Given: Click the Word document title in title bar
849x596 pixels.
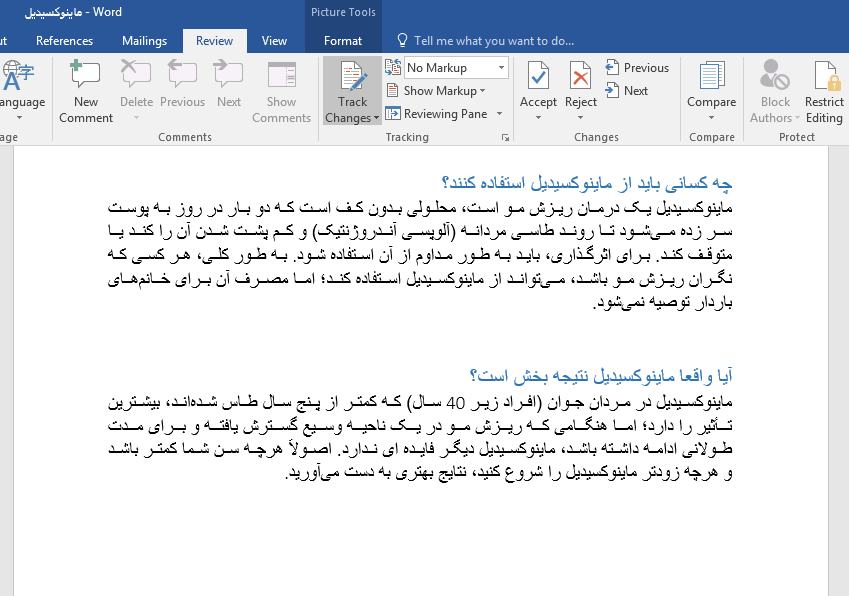Looking at the screenshot, I should tap(73, 12).
